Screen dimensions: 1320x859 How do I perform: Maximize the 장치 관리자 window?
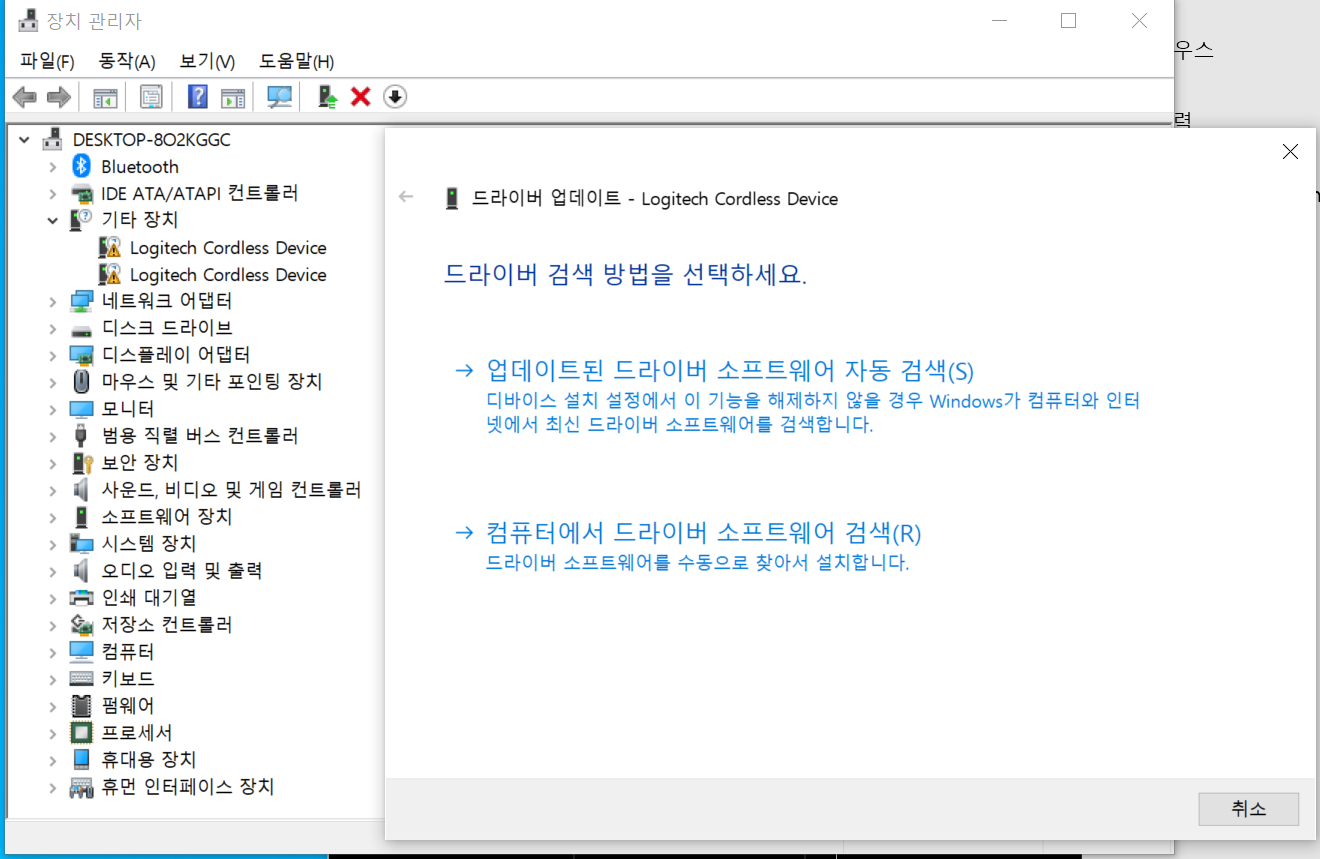(1068, 21)
